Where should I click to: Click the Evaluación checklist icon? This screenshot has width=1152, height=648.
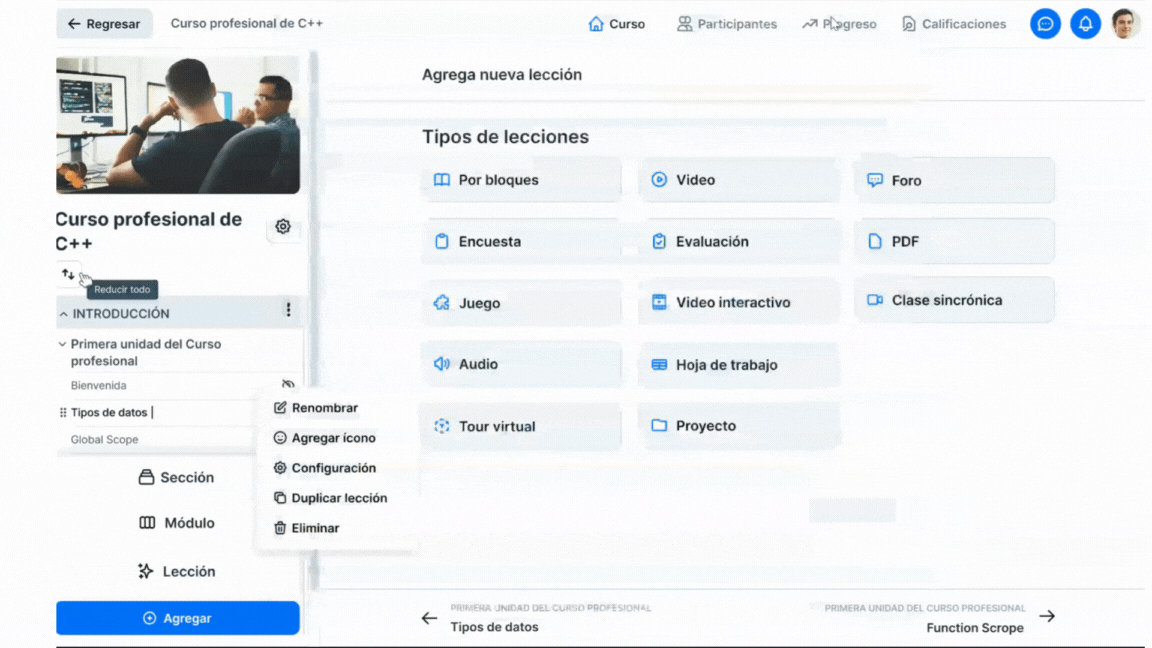(x=659, y=241)
